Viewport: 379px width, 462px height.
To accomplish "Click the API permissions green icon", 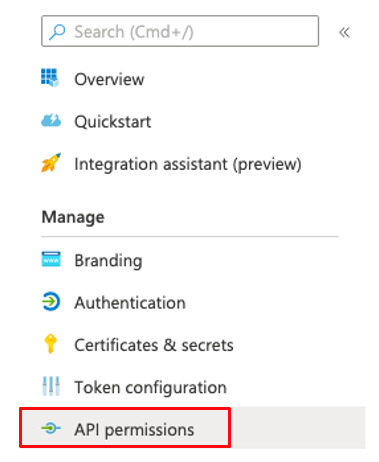I will coord(51,428).
